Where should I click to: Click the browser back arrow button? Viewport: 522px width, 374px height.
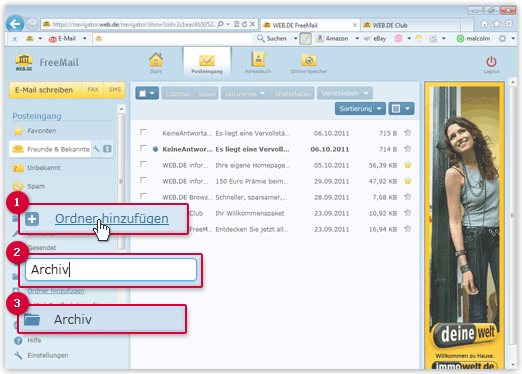click(15, 24)
